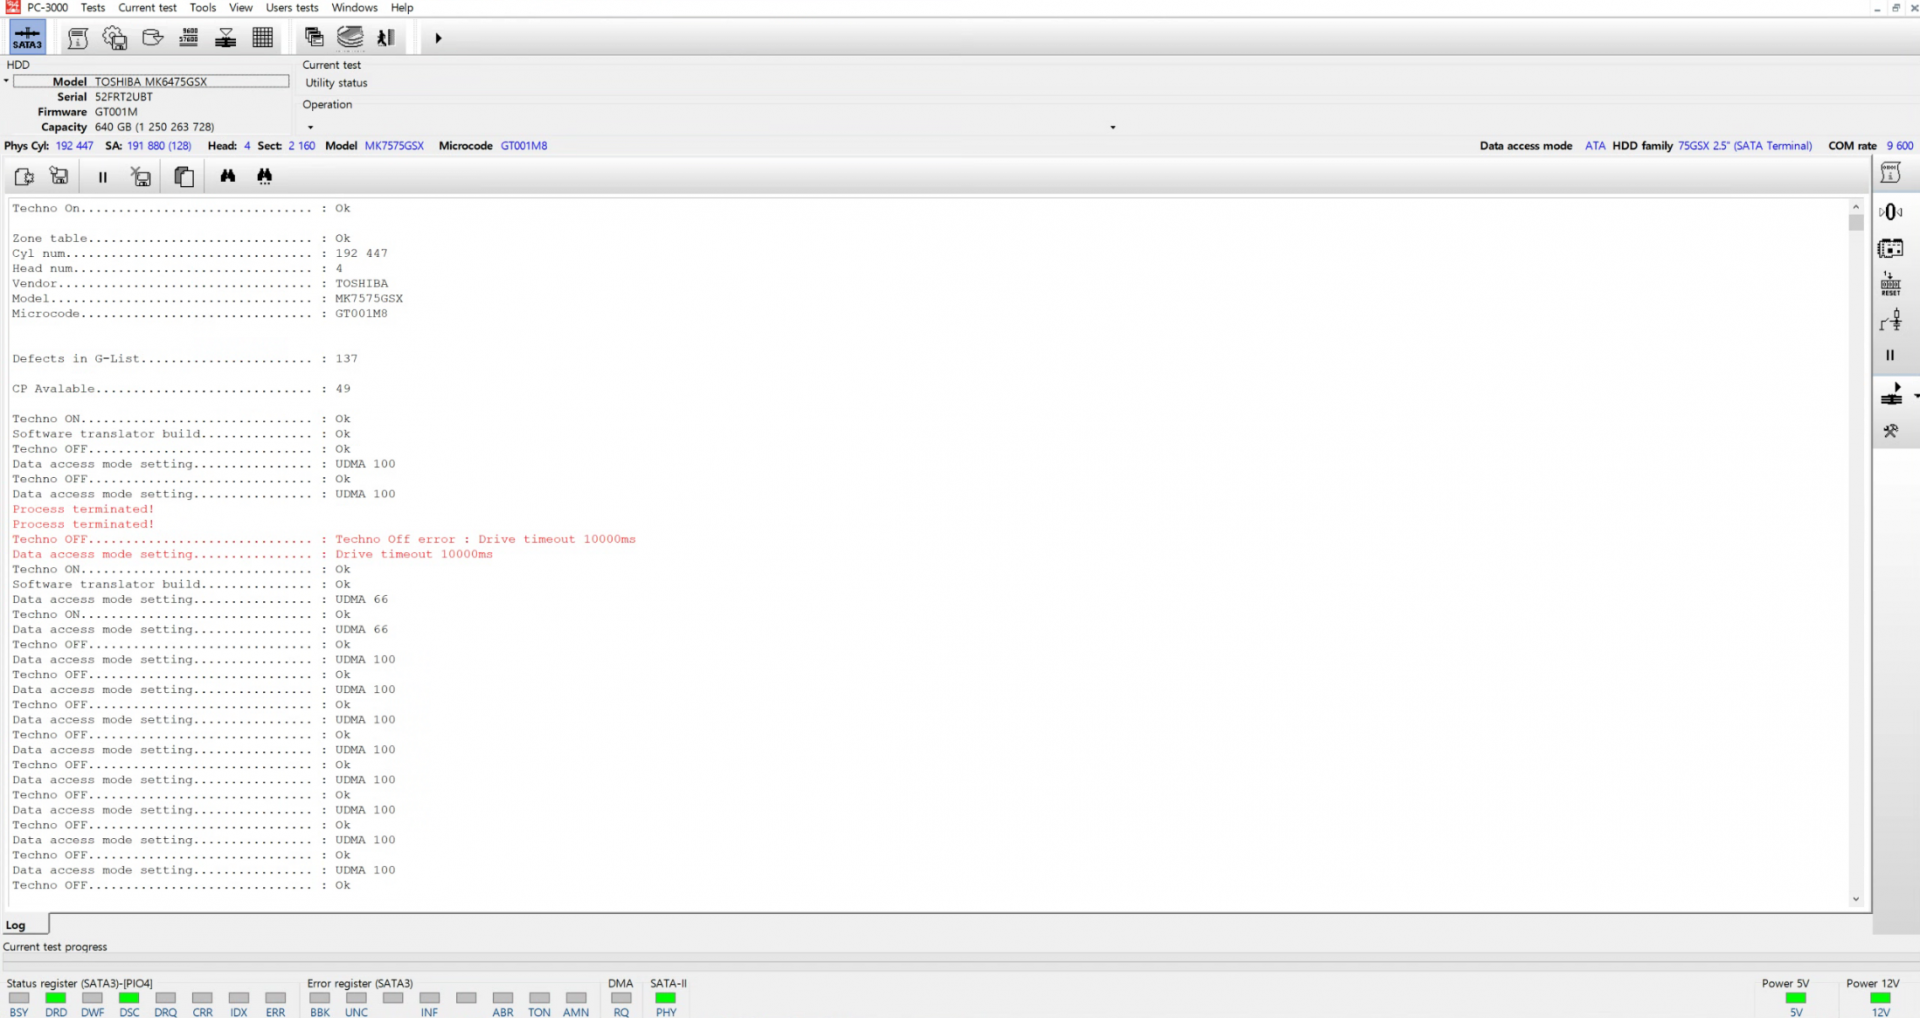Click the Power 12V green indicator
The image size is (1920, 1018).
[1880, 998]
